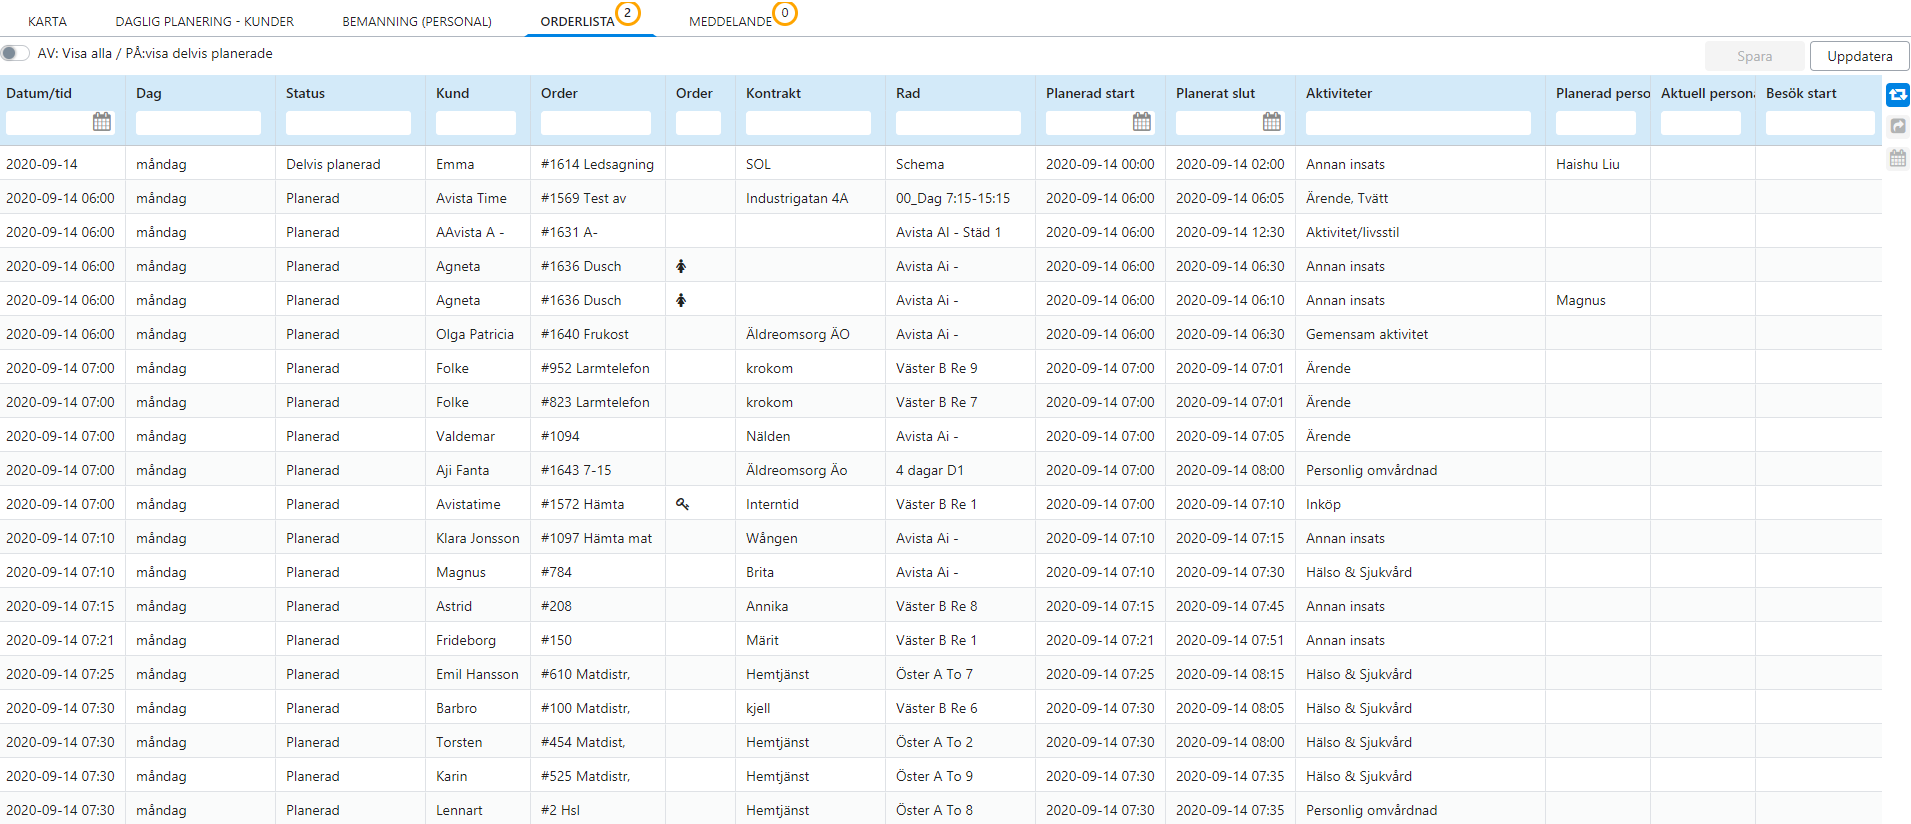Click the Aktiviteter column header
Screen dimensions: 1911x824
click(1339, 93)
